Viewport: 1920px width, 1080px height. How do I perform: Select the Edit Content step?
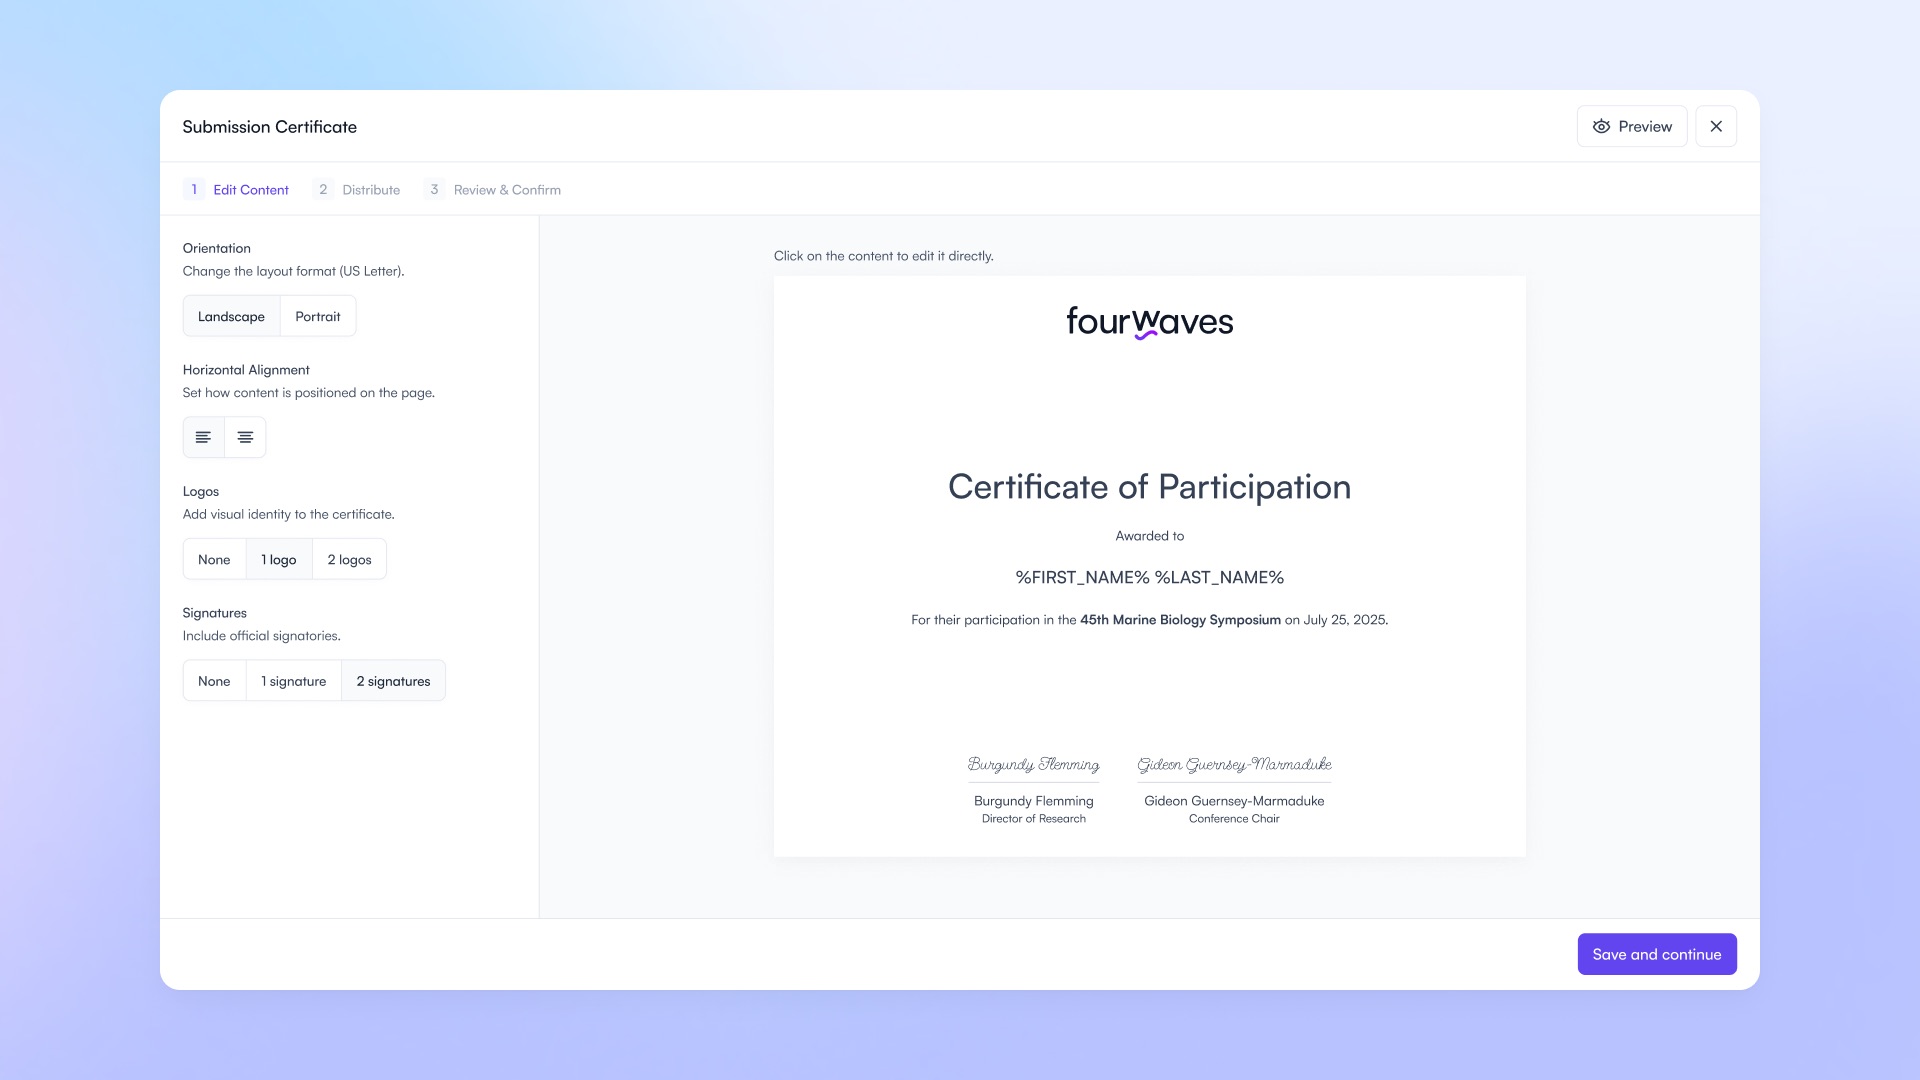251,189
